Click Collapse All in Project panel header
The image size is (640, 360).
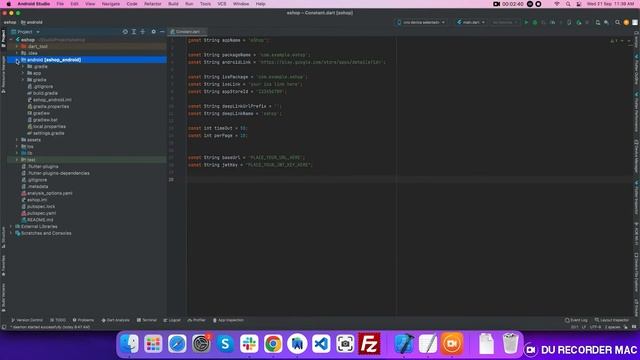[142, 32]
